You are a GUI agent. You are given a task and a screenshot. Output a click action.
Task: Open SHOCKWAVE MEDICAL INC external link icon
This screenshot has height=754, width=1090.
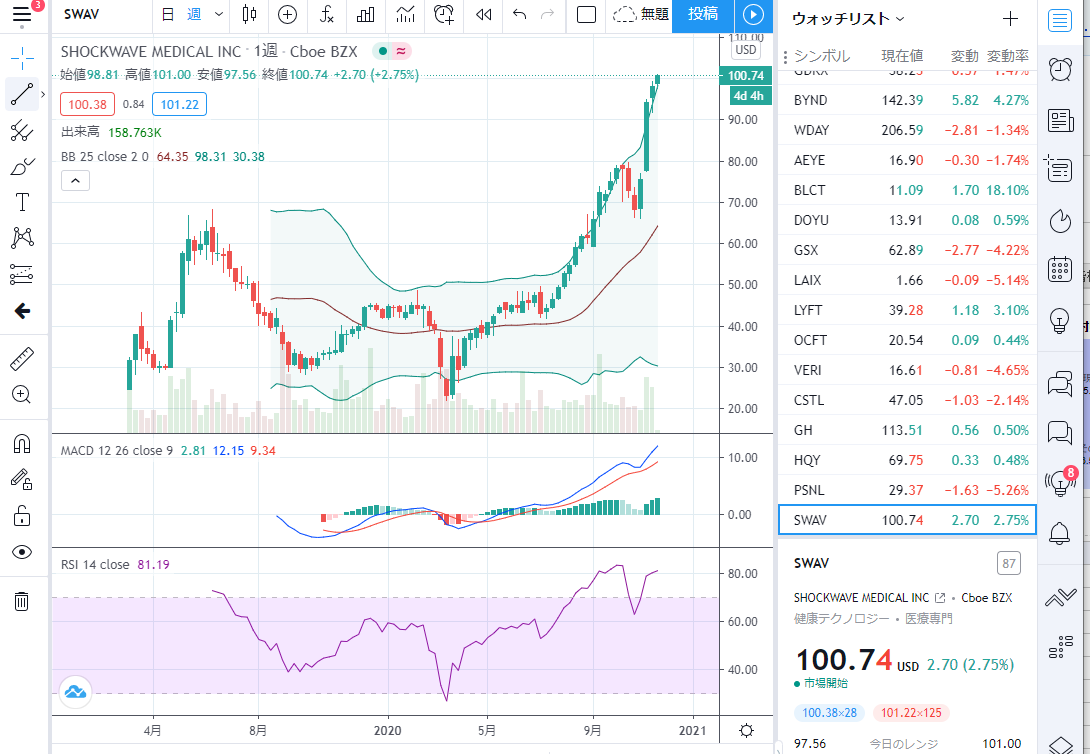pos(941,598)
